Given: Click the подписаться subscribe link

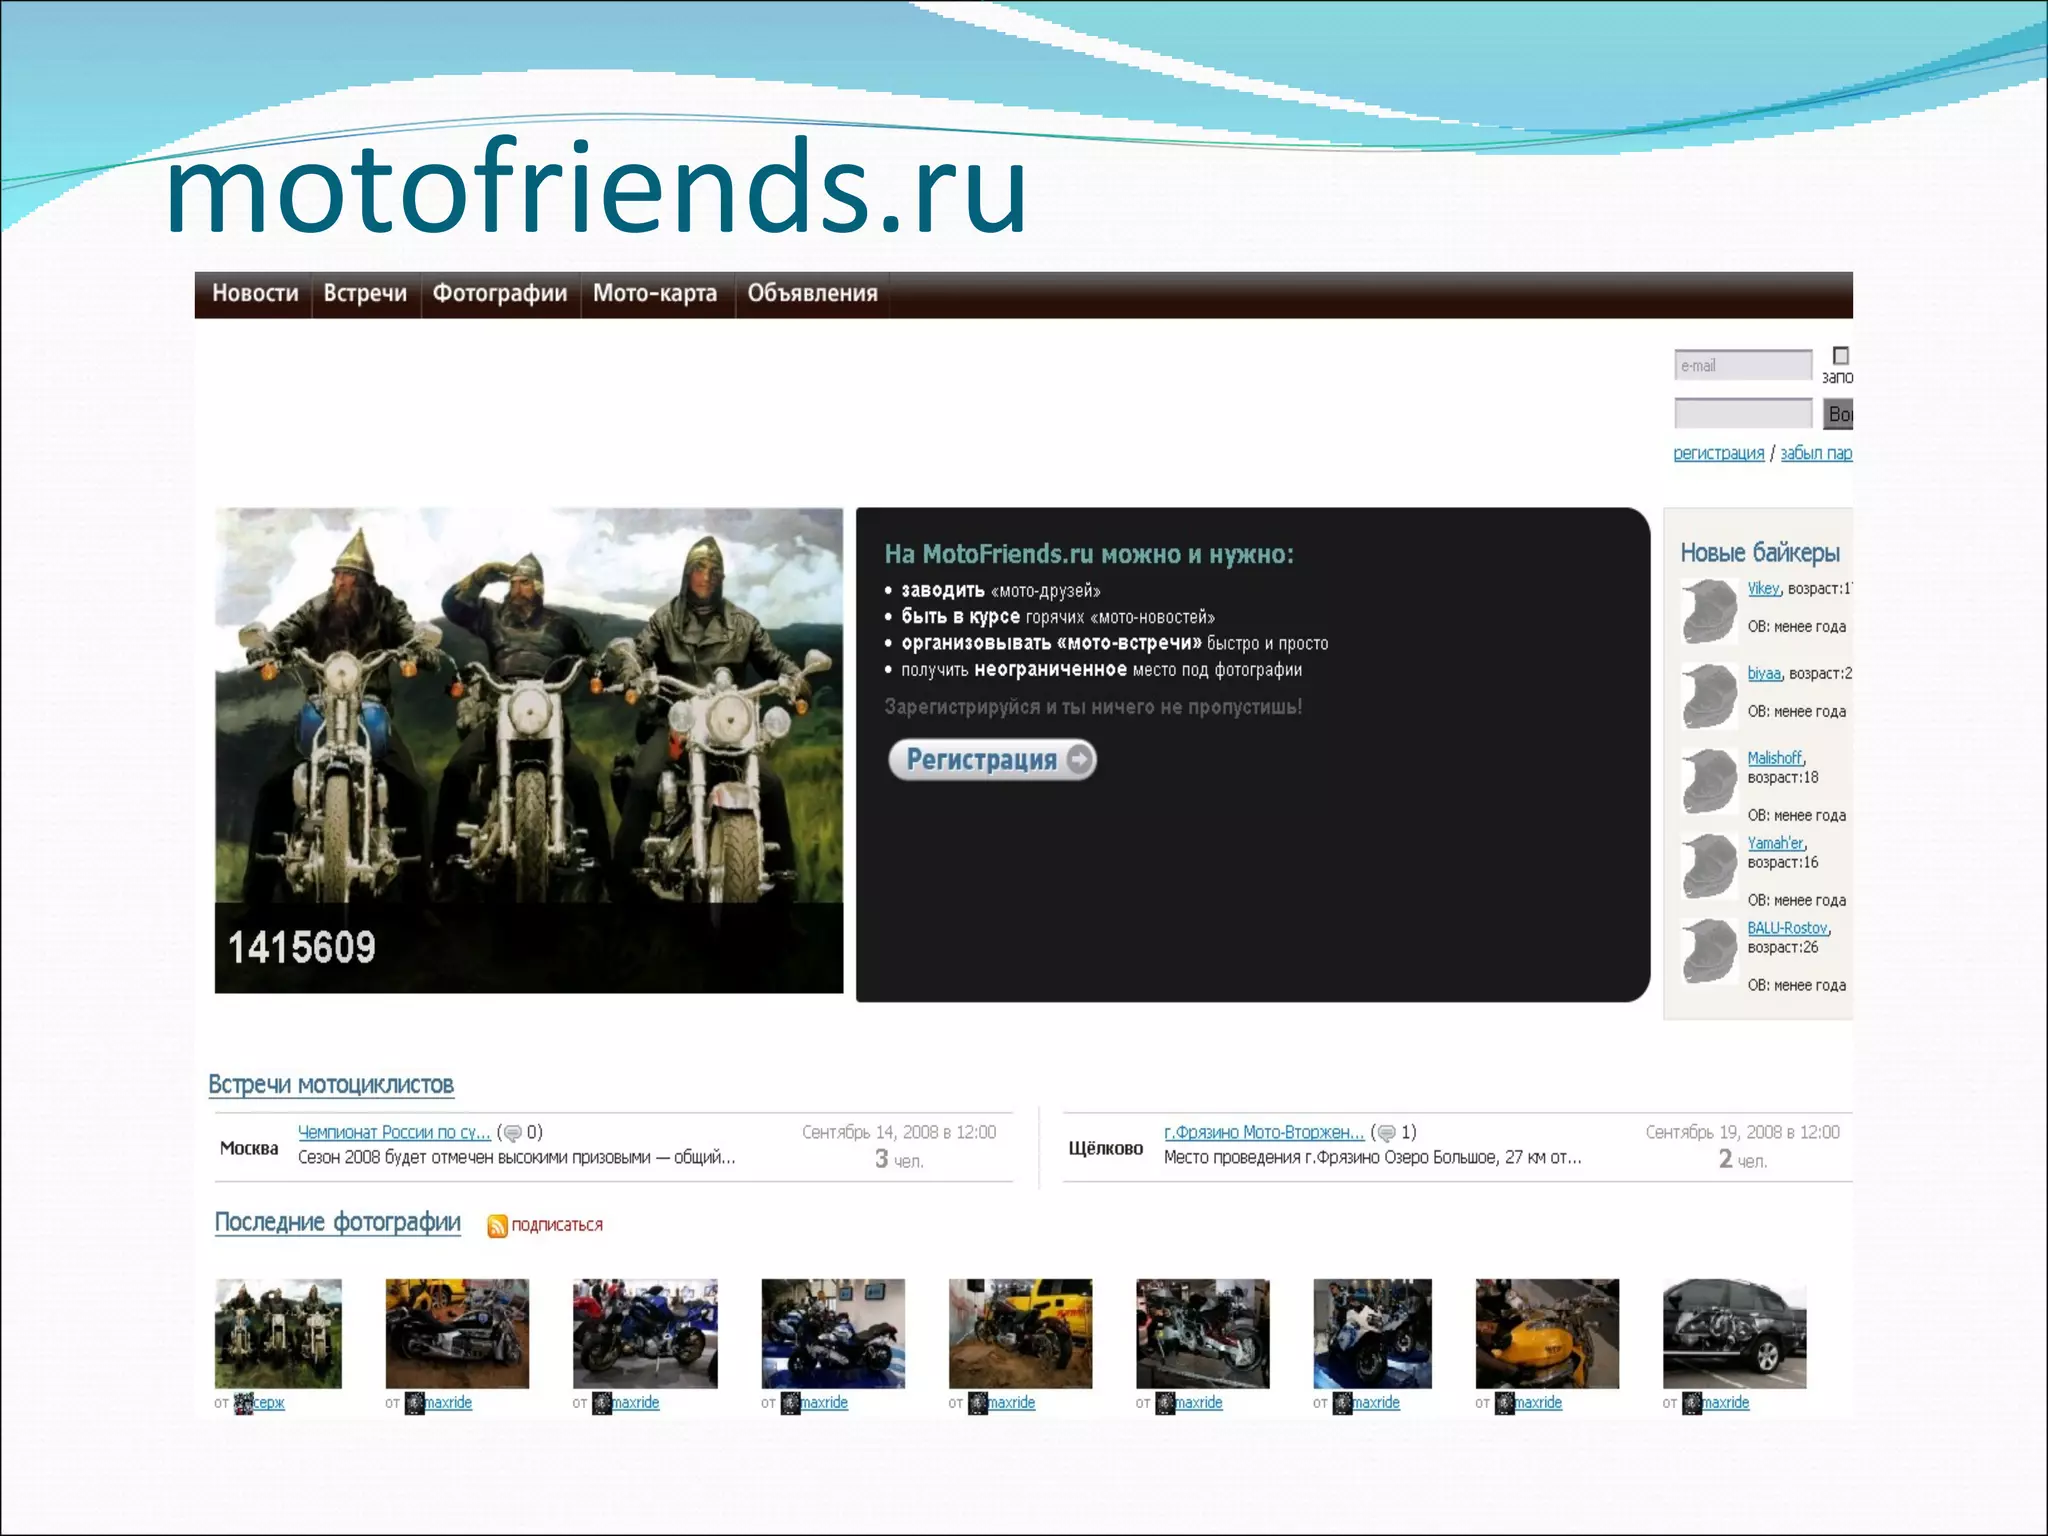Looking at the screenshot, I should (557, 1225).
